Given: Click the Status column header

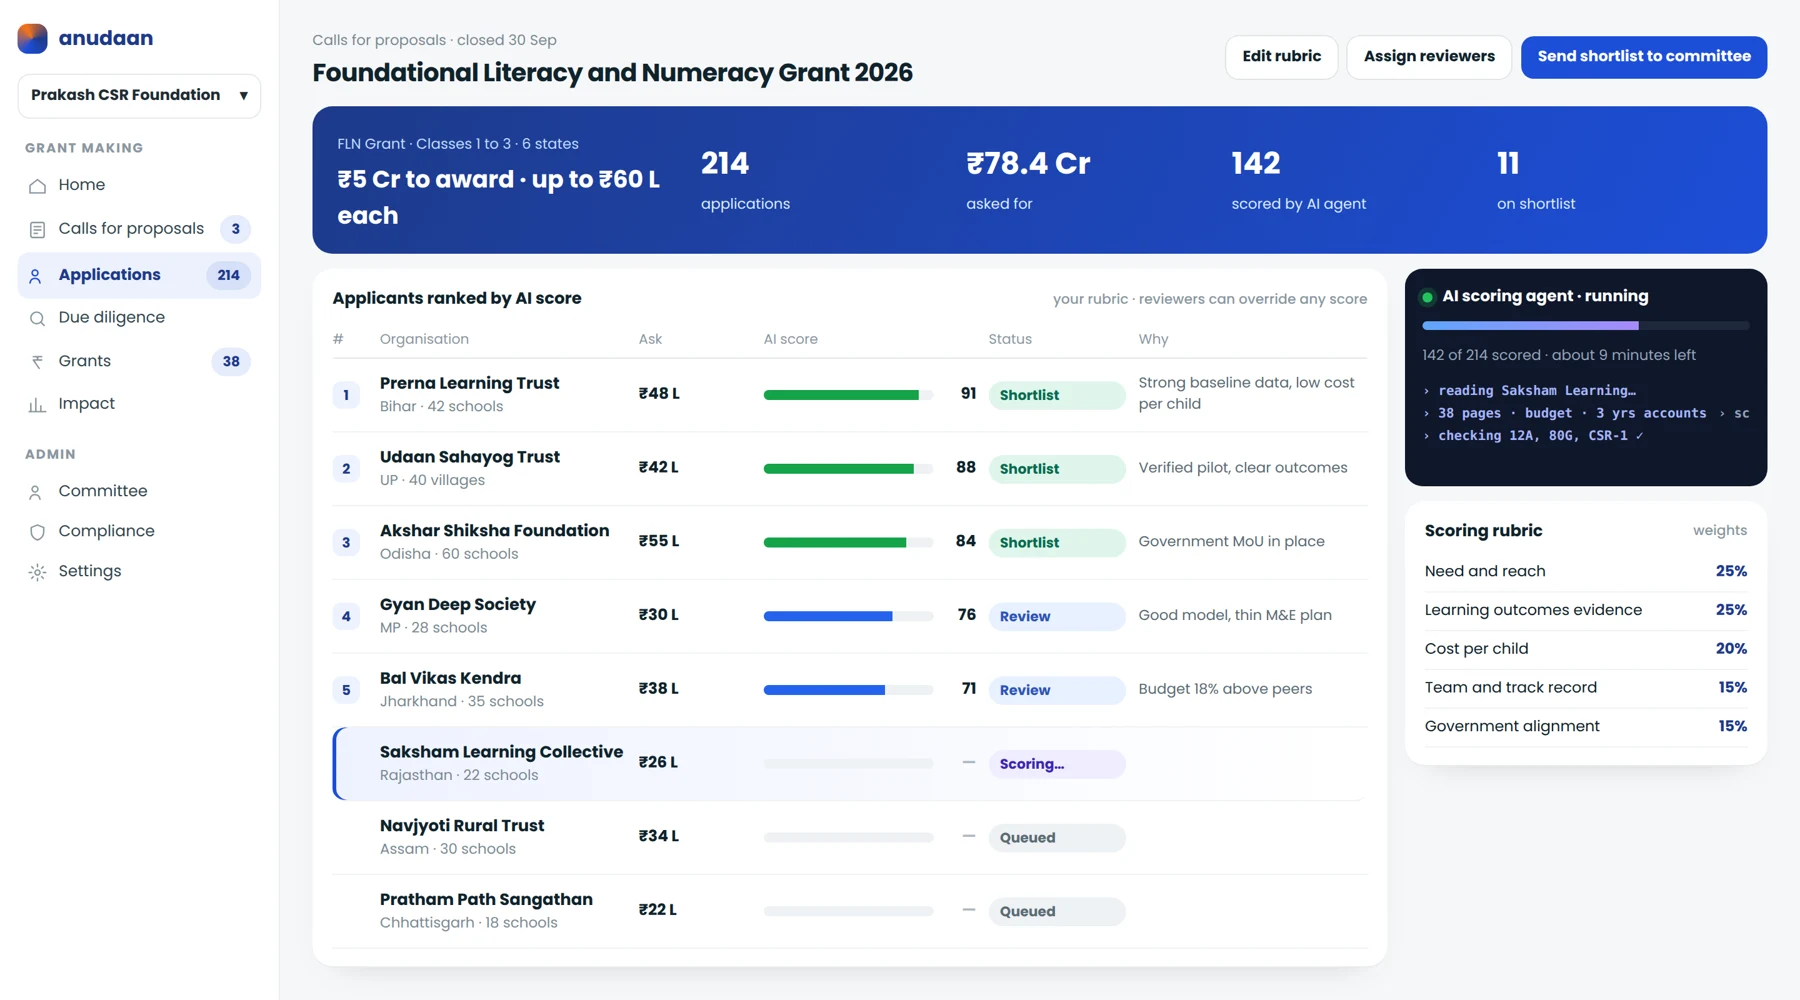Looking at the screenshot, I should (x=1010, y=339).
